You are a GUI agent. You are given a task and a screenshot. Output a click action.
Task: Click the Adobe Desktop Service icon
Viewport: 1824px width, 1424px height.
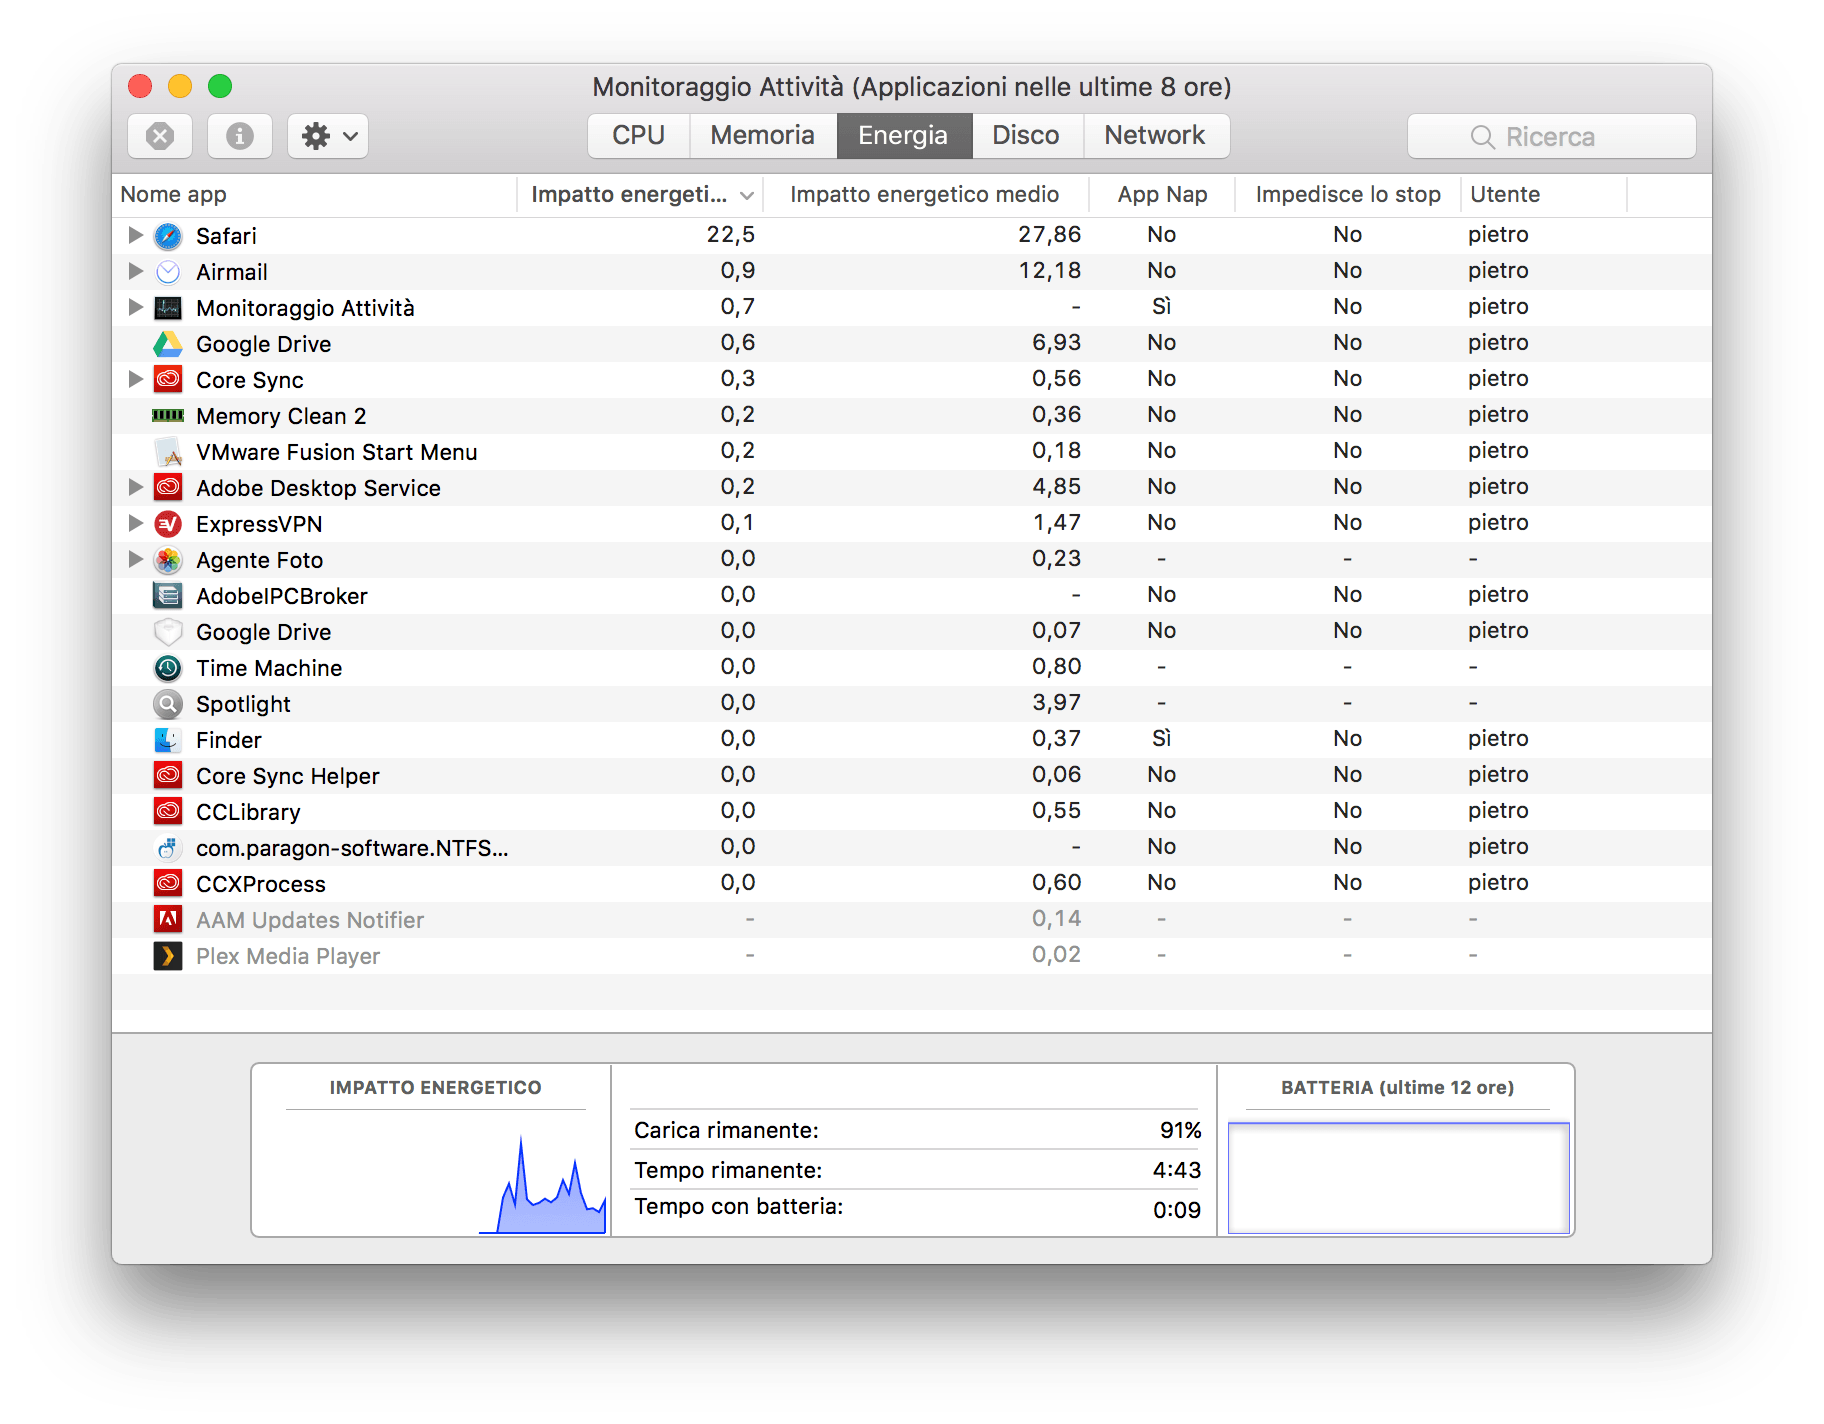(168, 488)
